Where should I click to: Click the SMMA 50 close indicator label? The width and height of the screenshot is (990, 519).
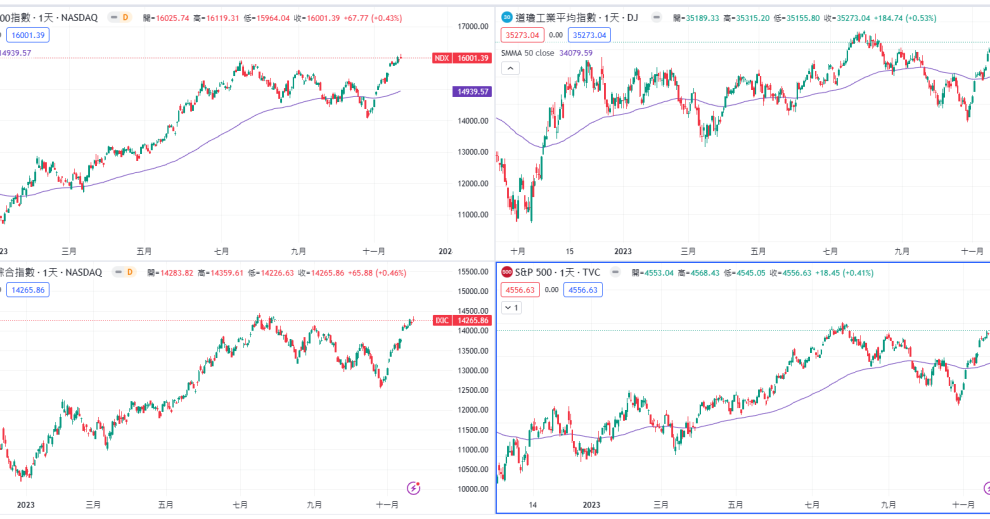pos(527,53)
